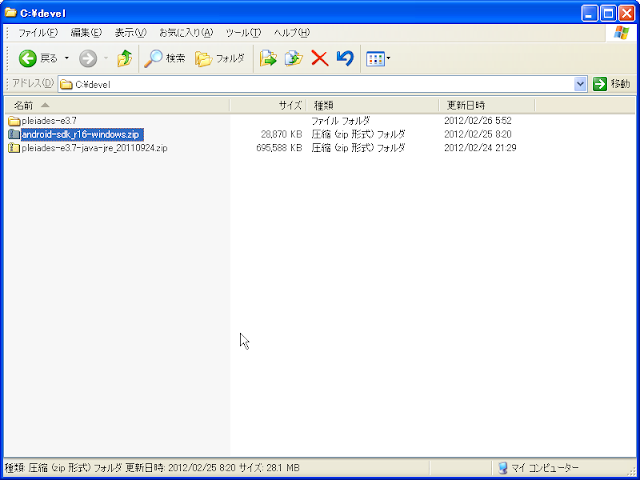
Task: Maximize the C:¥devel window
Action: coord(608,14)
